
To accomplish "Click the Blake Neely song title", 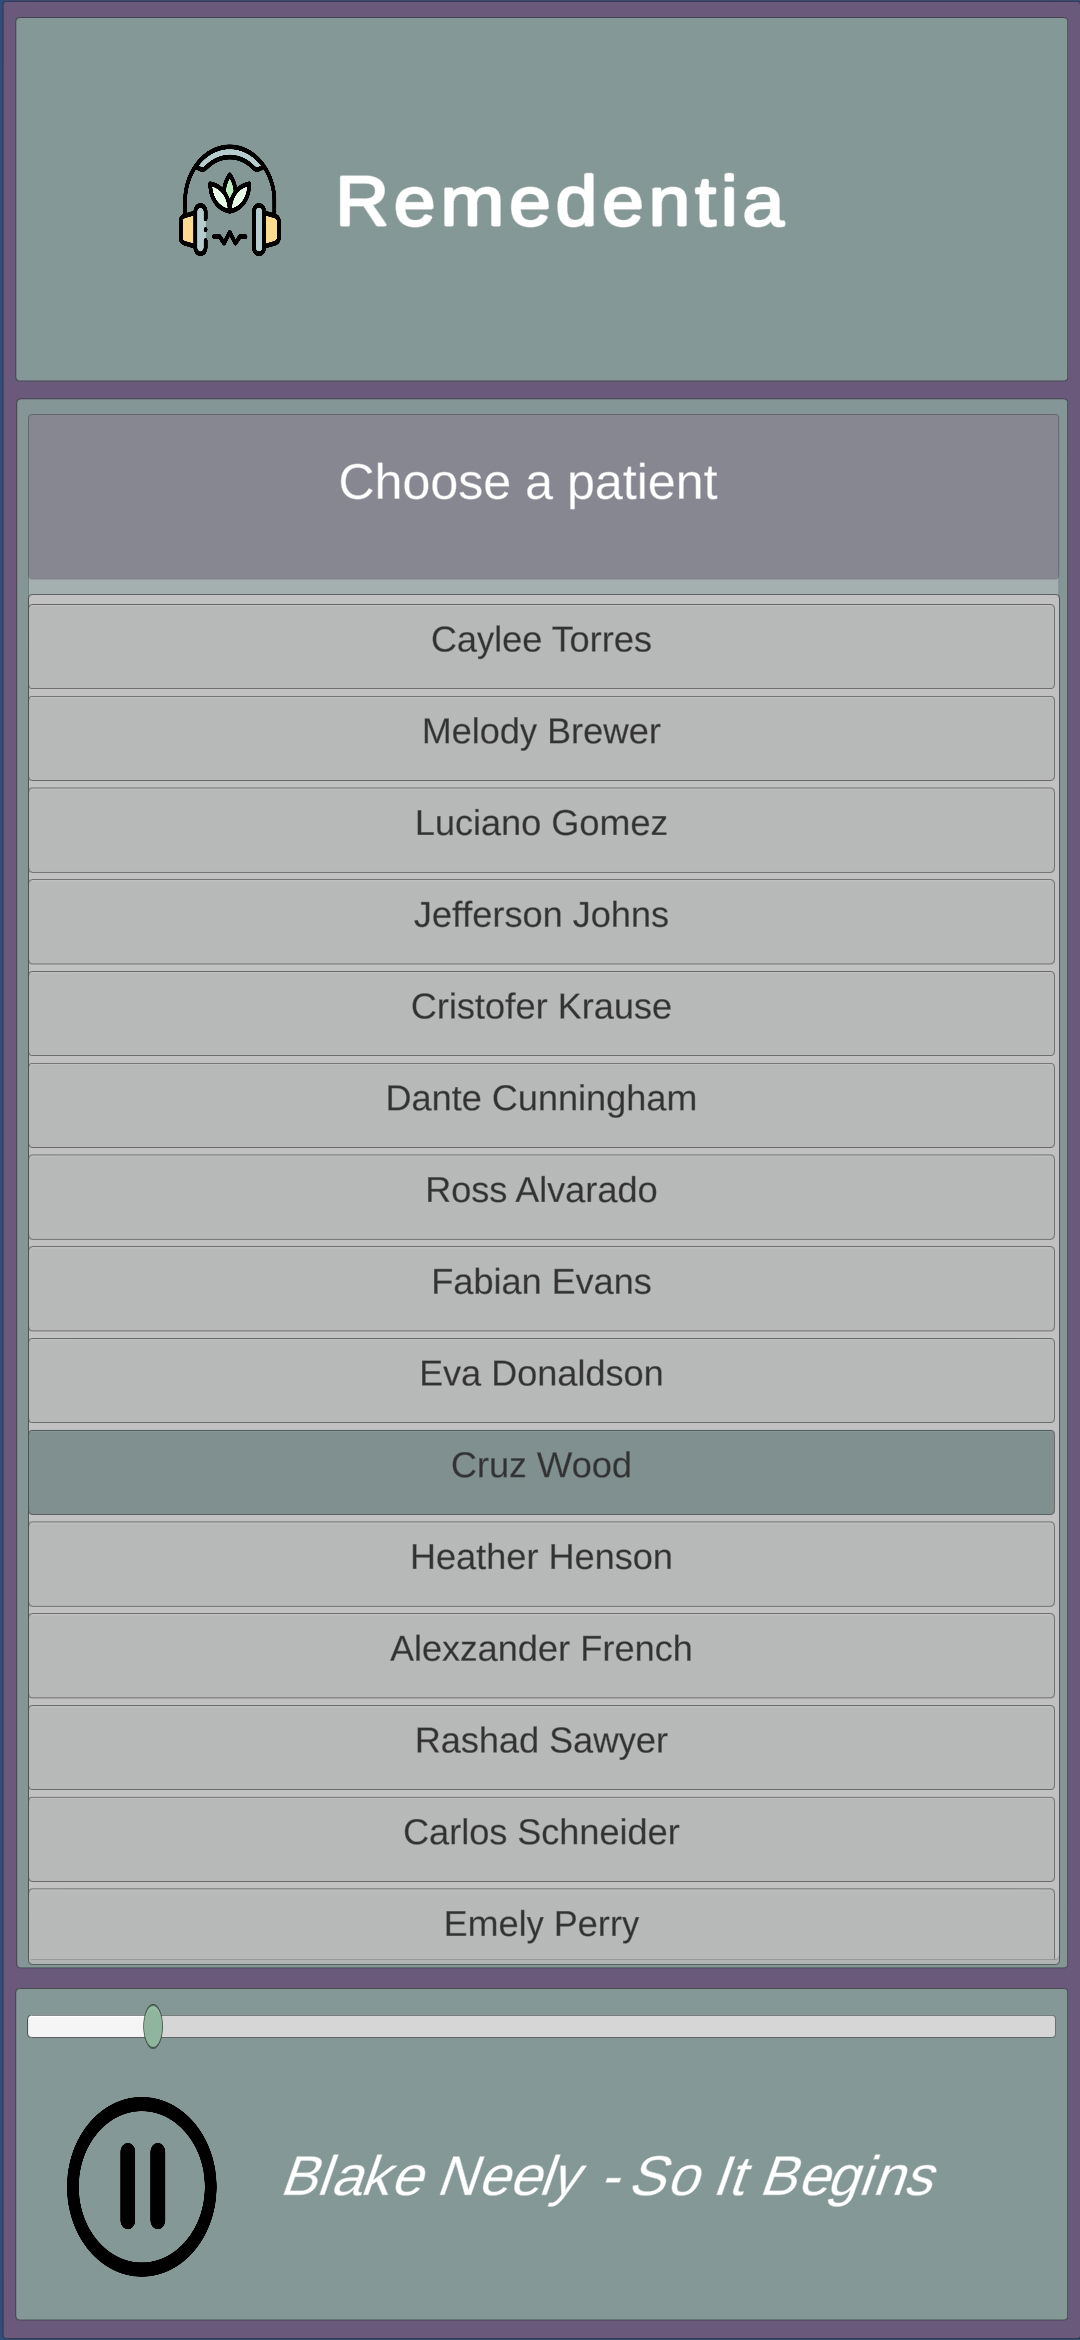I will click(609, 2176).
